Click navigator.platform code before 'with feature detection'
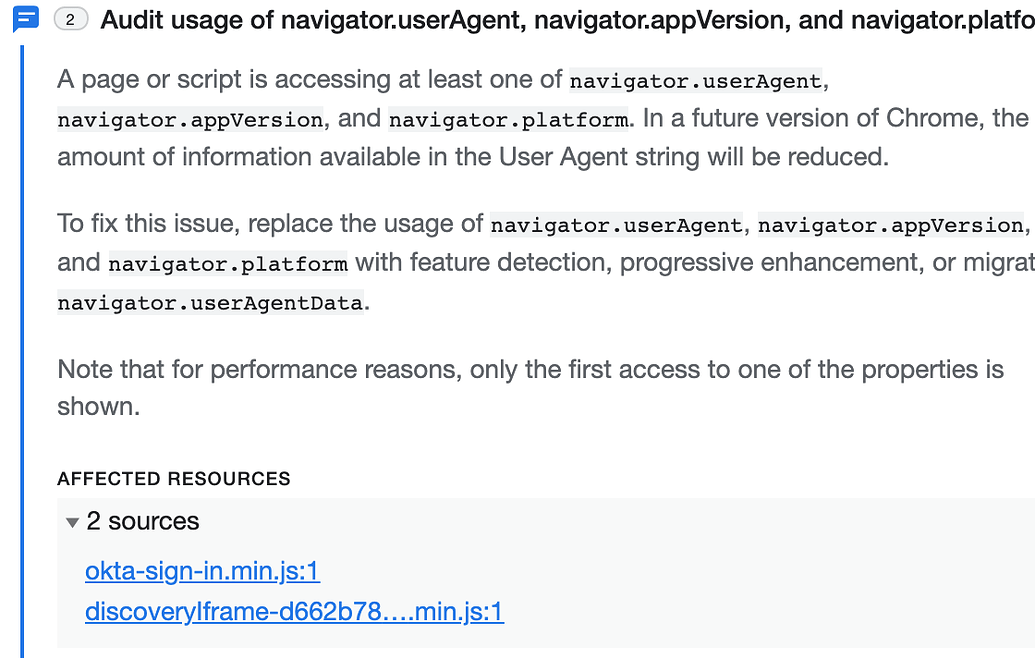The width and height of the screenshot is (1035, 658). [x=228, y=265]
